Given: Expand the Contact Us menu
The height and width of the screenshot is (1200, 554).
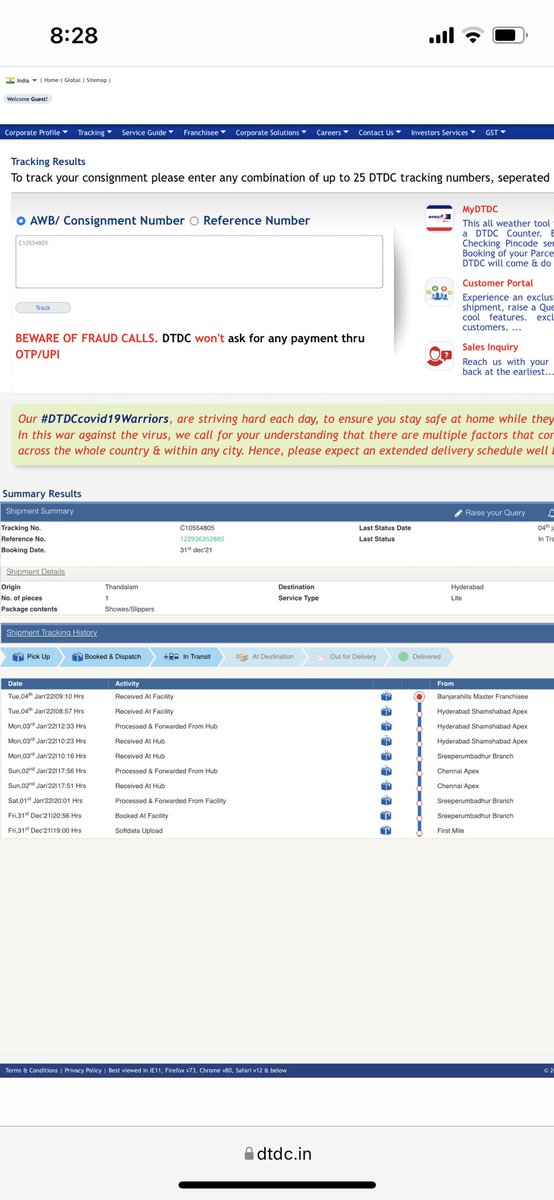Looking at the screenshot, I should tap(380, 132).
